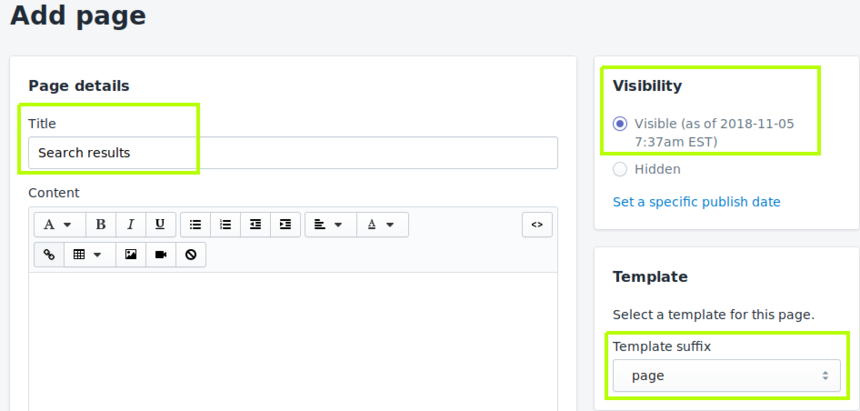Show HTML source view
860x411 pixels.
pyautogui.click(x=537, y=224)
